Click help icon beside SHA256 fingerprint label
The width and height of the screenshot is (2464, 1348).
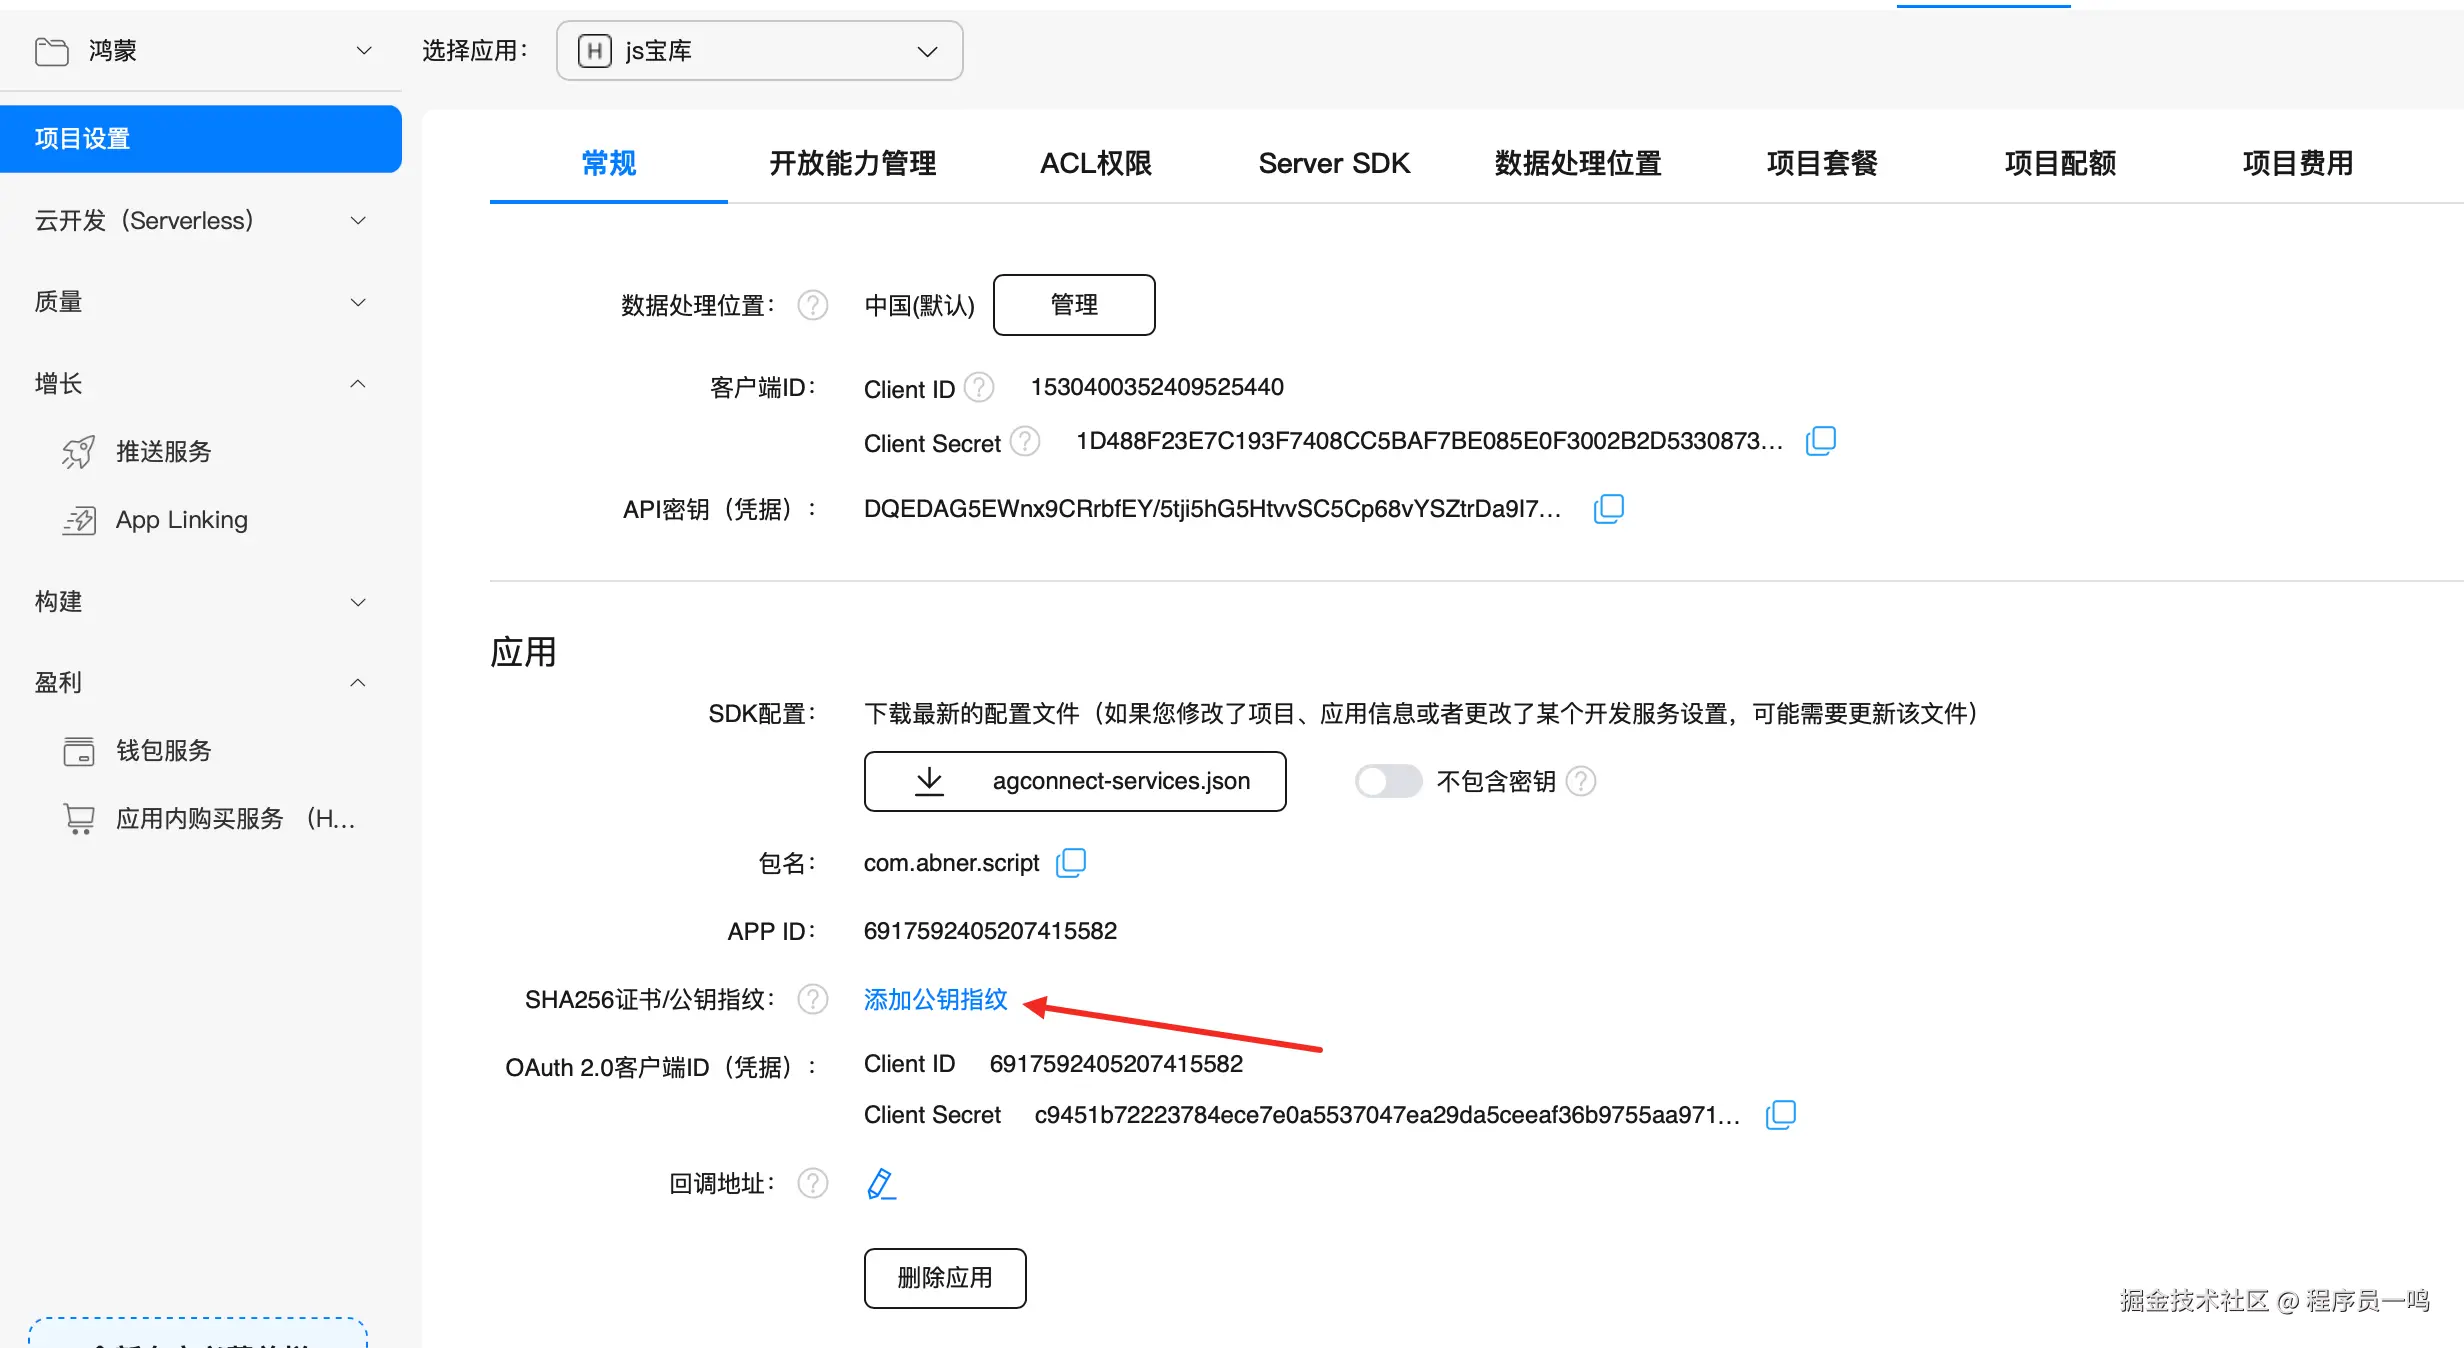[813, 999]
